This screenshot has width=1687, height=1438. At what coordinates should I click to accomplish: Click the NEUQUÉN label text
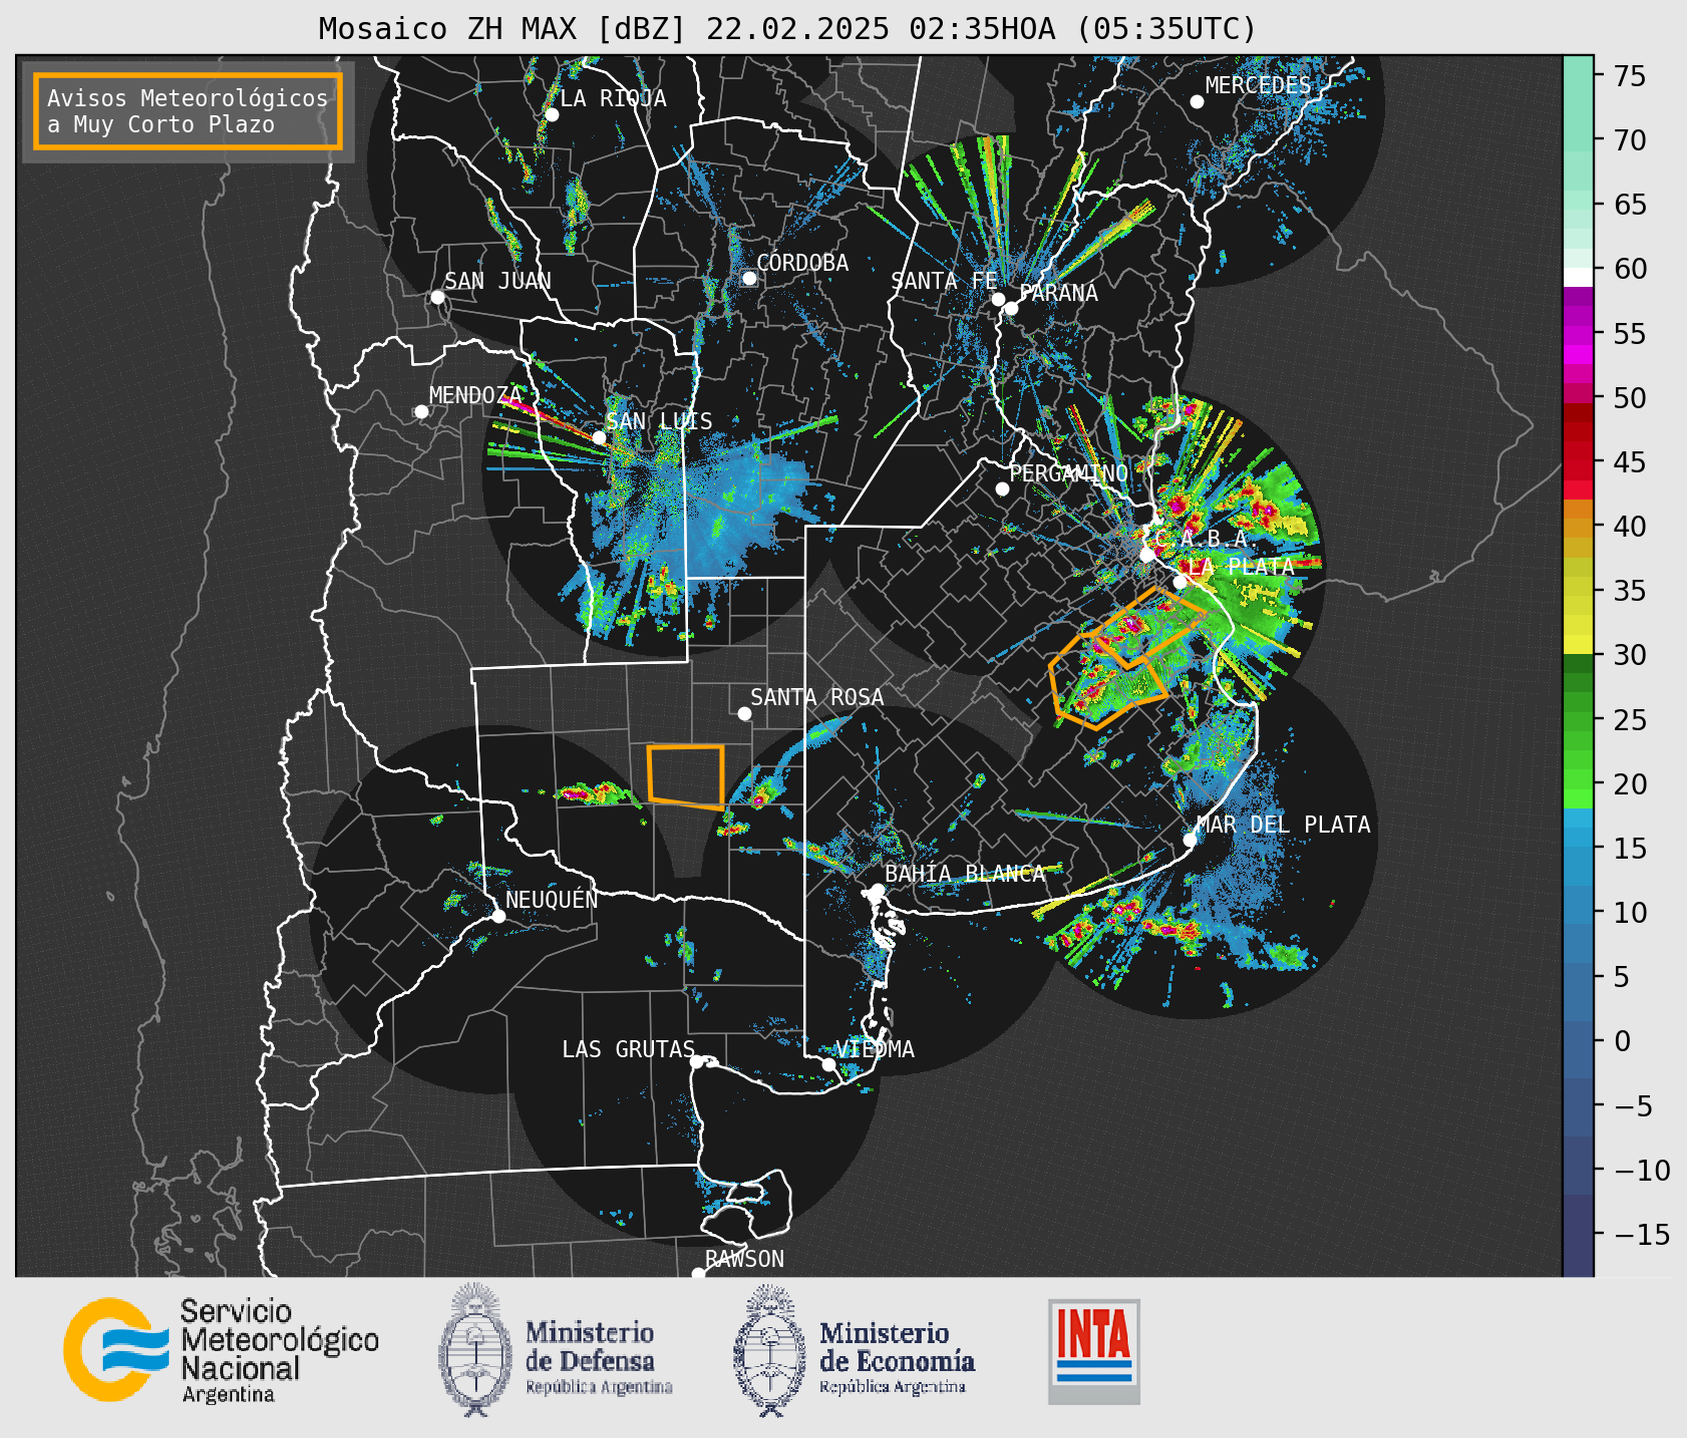tap(552, 899)
